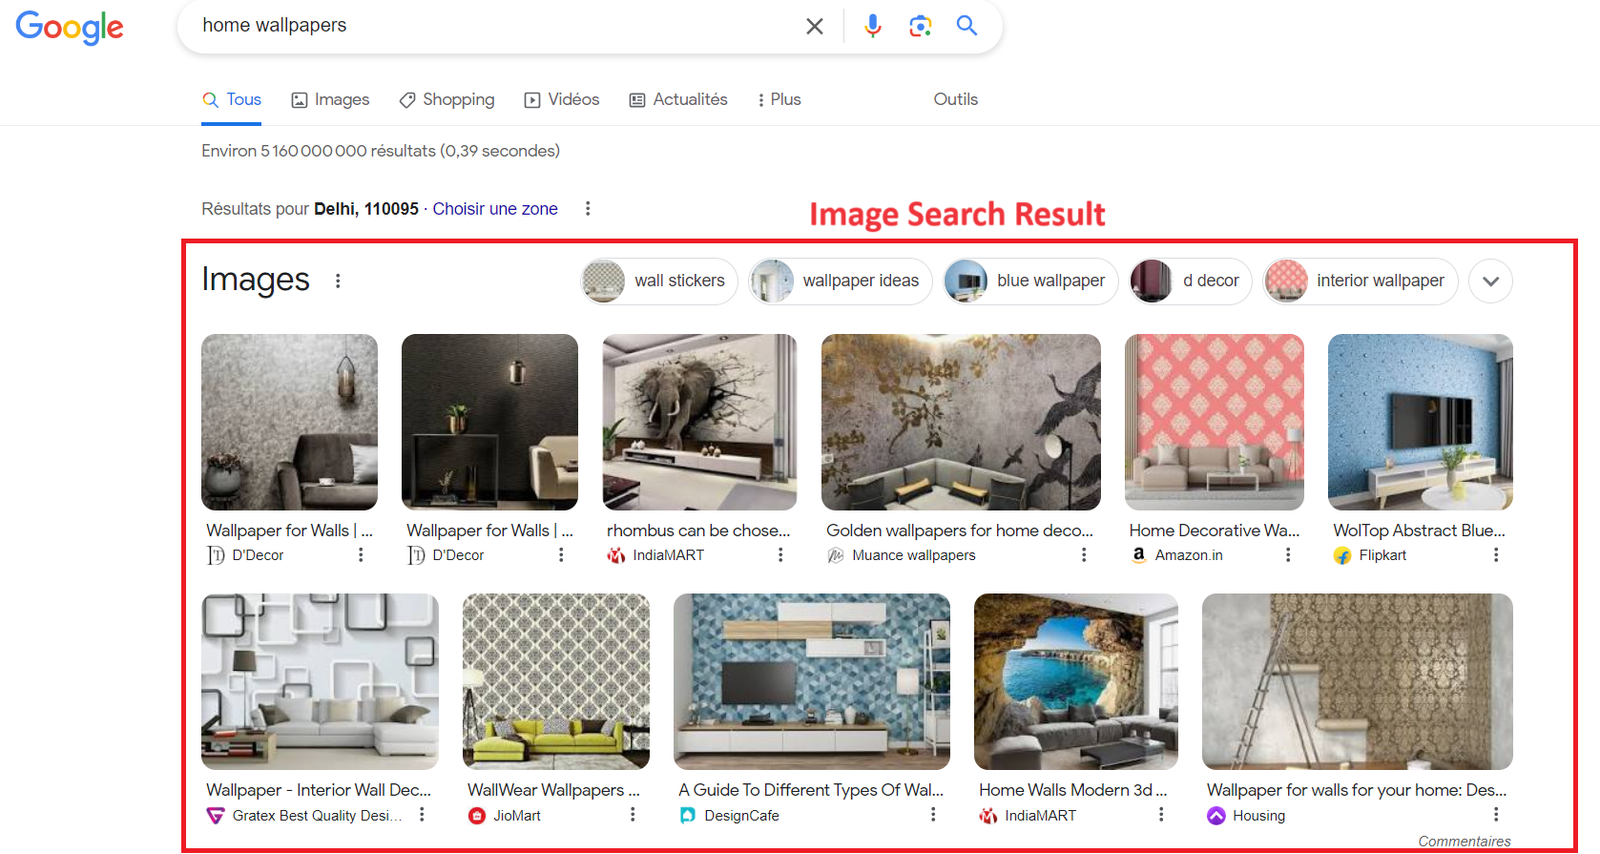1600x854 pixels.
Task: Click the Choisir une zone link
Action: [x=495, y=209]
